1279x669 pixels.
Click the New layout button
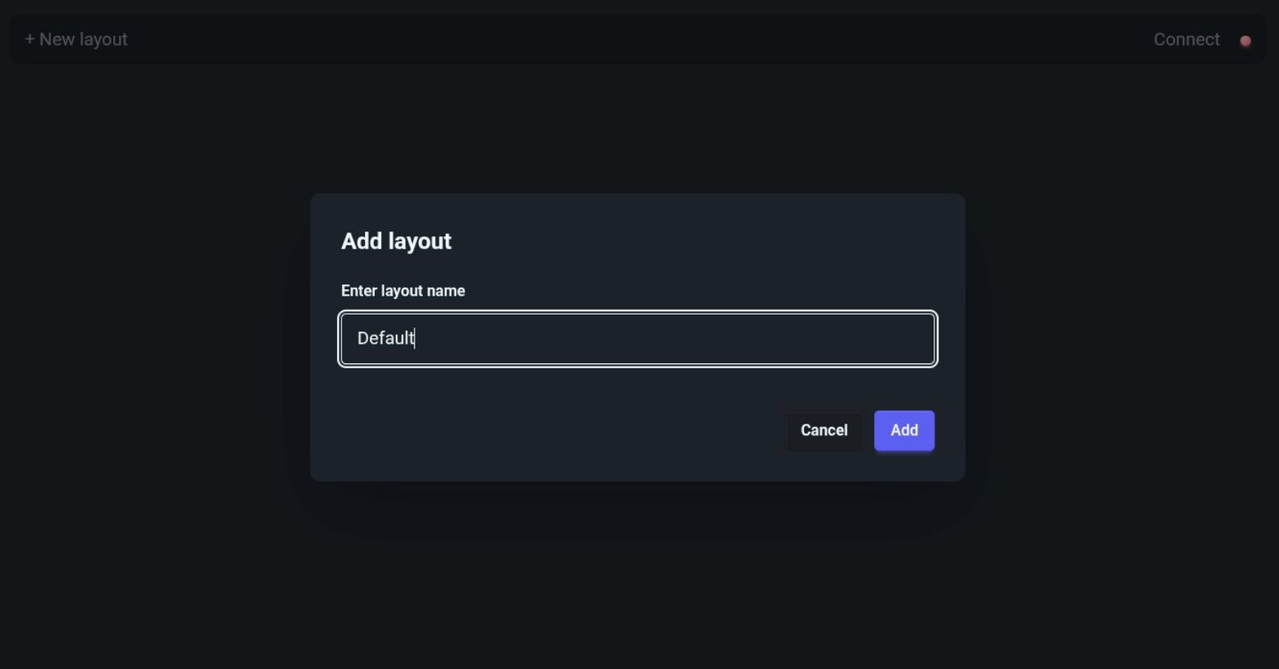[76, 40]
